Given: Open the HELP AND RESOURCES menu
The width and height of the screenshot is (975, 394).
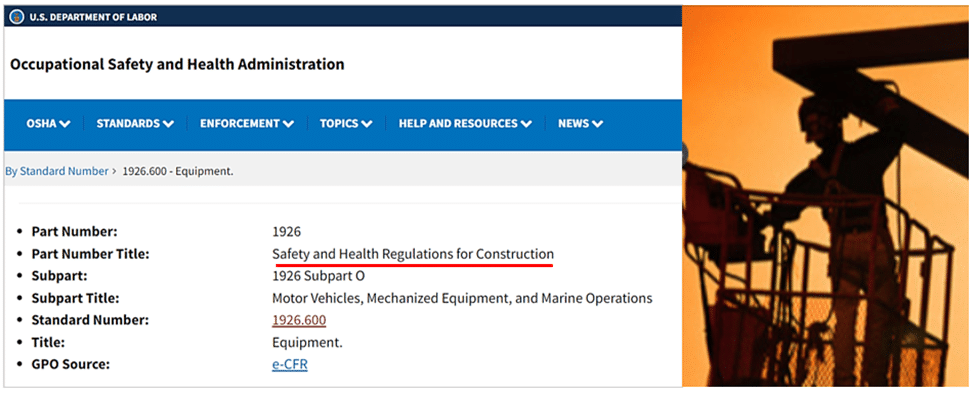Looking at the screenshot, I should click(465, 124).
